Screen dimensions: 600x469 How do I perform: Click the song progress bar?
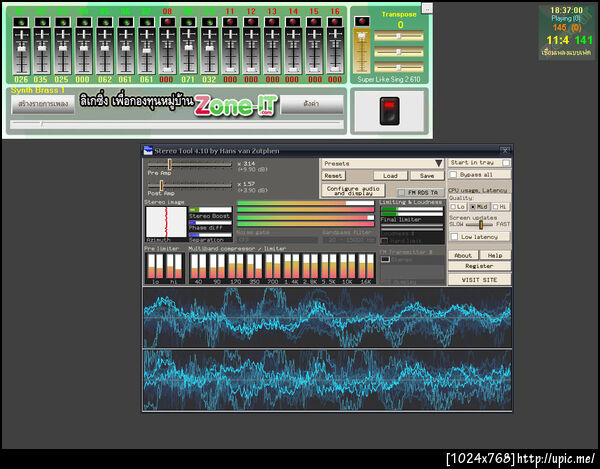177,124
